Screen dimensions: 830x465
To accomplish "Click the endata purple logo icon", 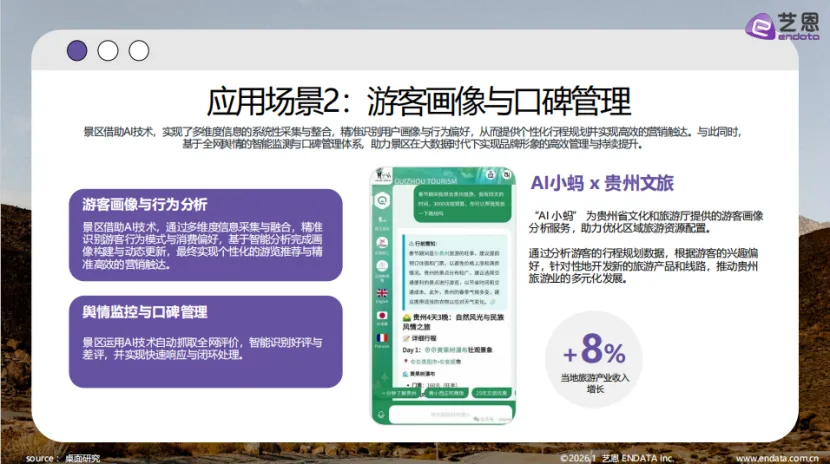I will point(760,26).
